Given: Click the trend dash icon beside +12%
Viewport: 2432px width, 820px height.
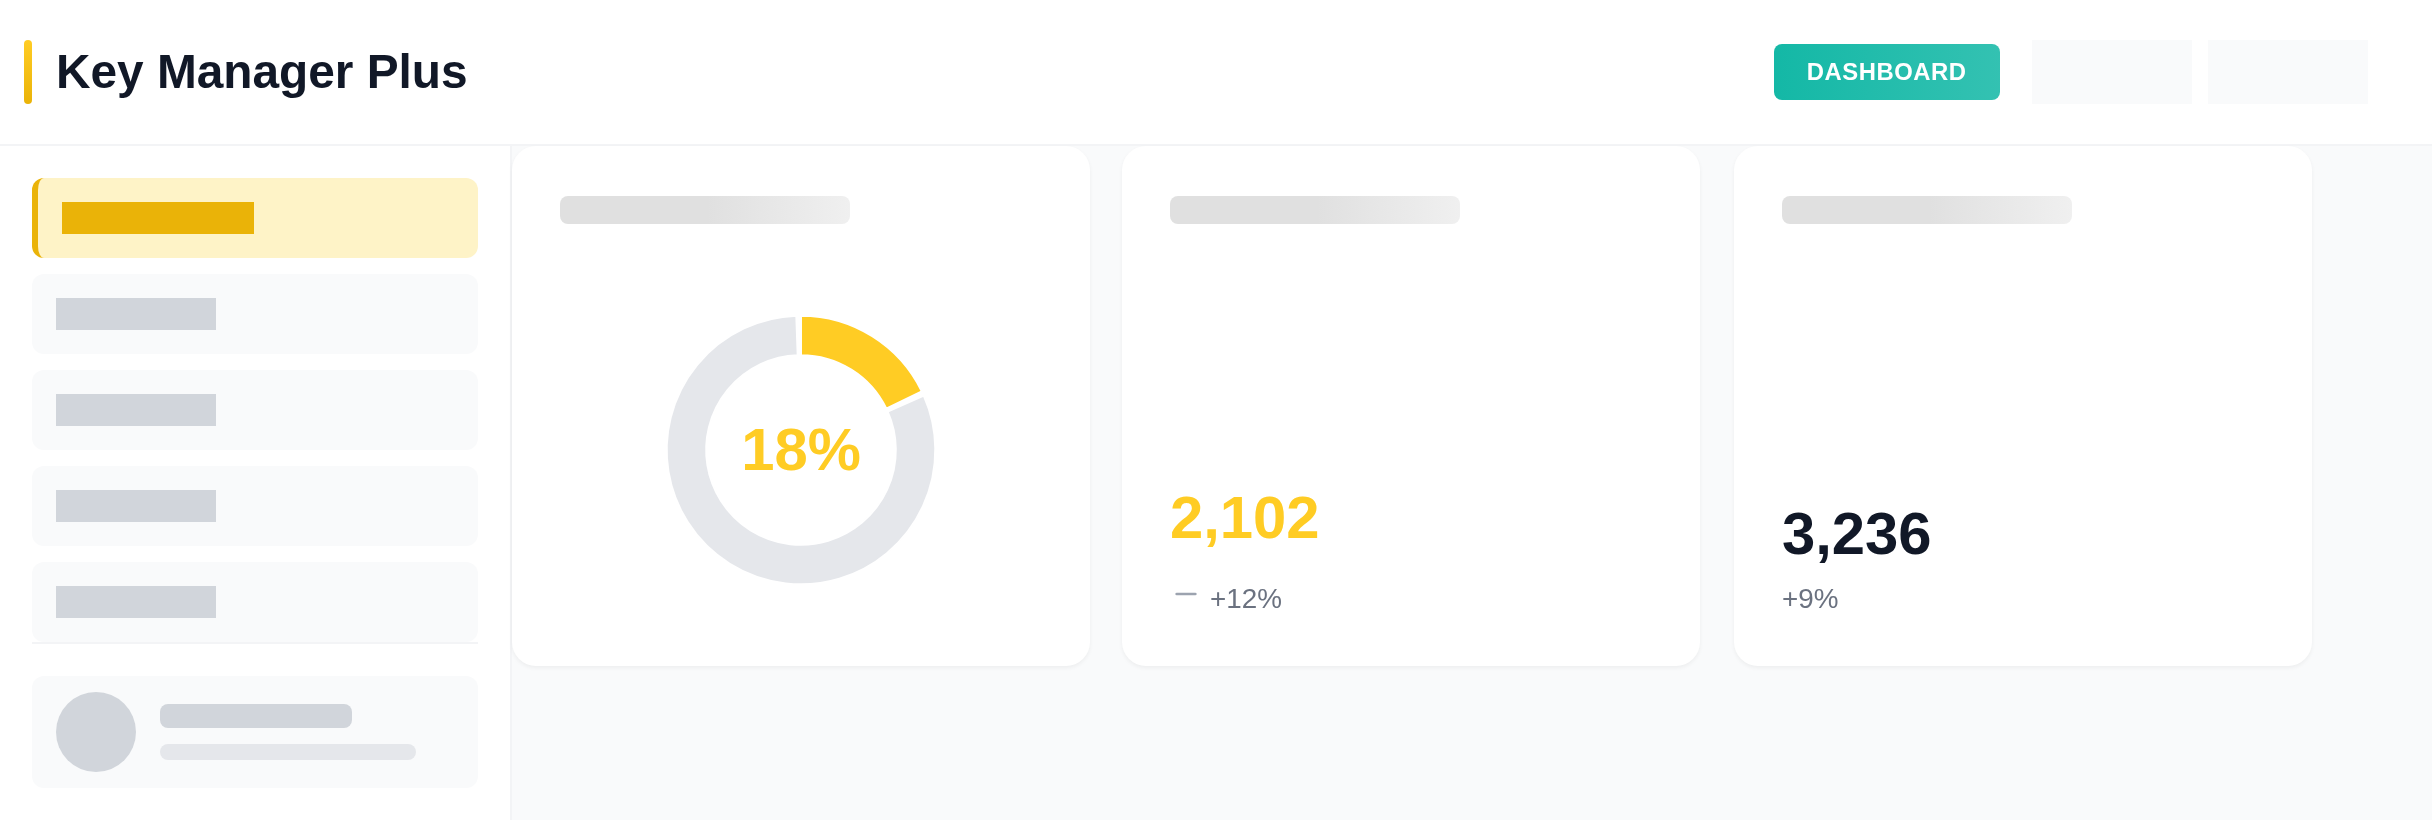Looking at the screenshot, I should [x=1186, y=594].
